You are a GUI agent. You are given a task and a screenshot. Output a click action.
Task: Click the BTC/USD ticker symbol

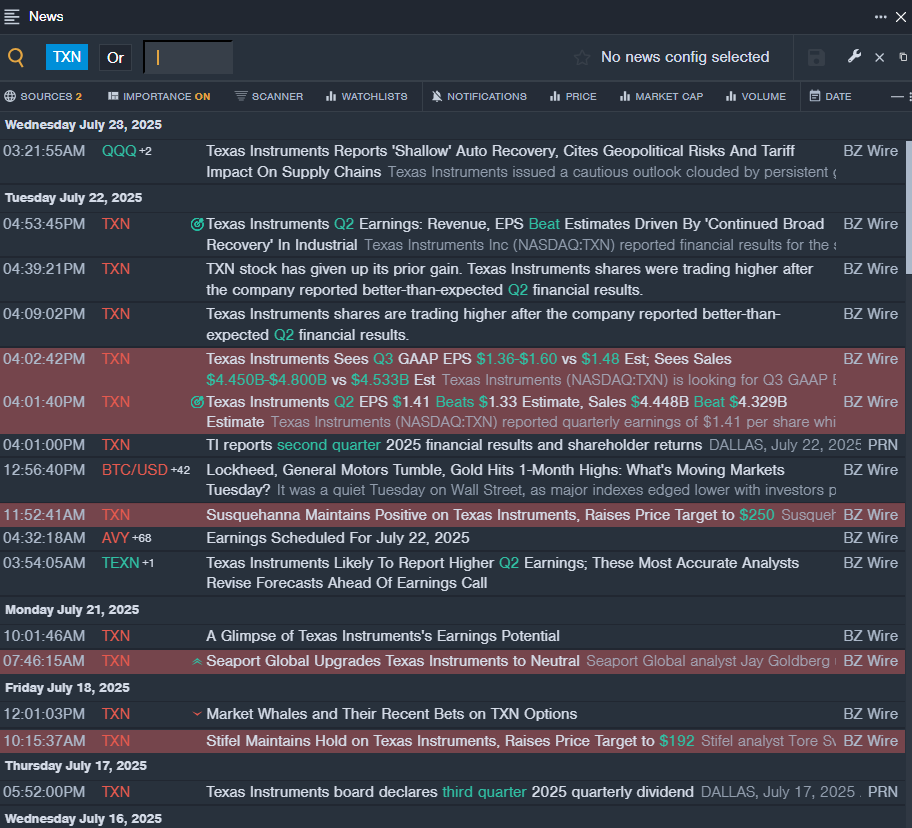click(x=134, y=470)
